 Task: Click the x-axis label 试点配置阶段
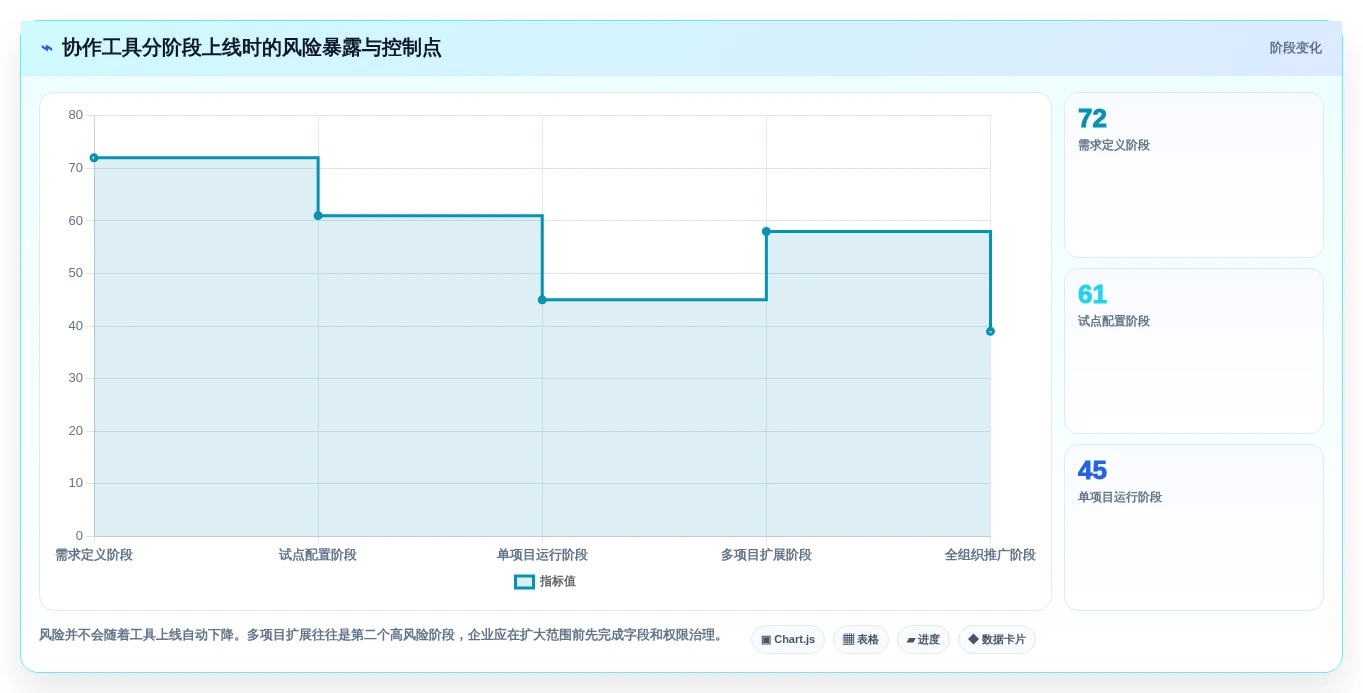pyautogui.click(x=318, y=555)
